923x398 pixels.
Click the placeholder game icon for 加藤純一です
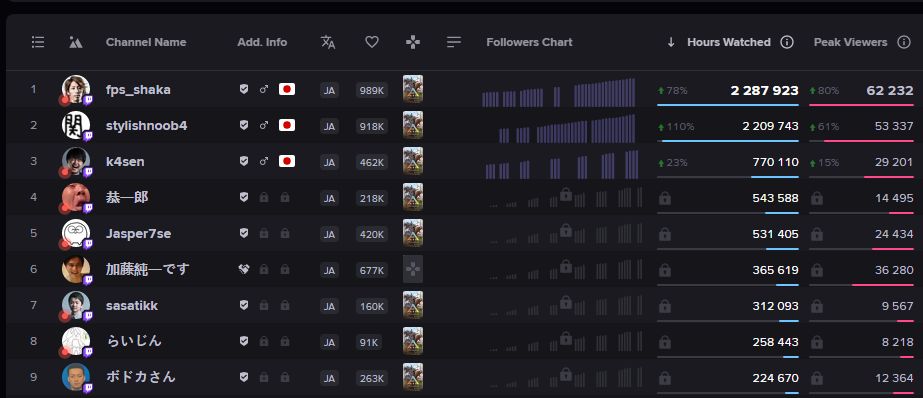coord(413,270)
